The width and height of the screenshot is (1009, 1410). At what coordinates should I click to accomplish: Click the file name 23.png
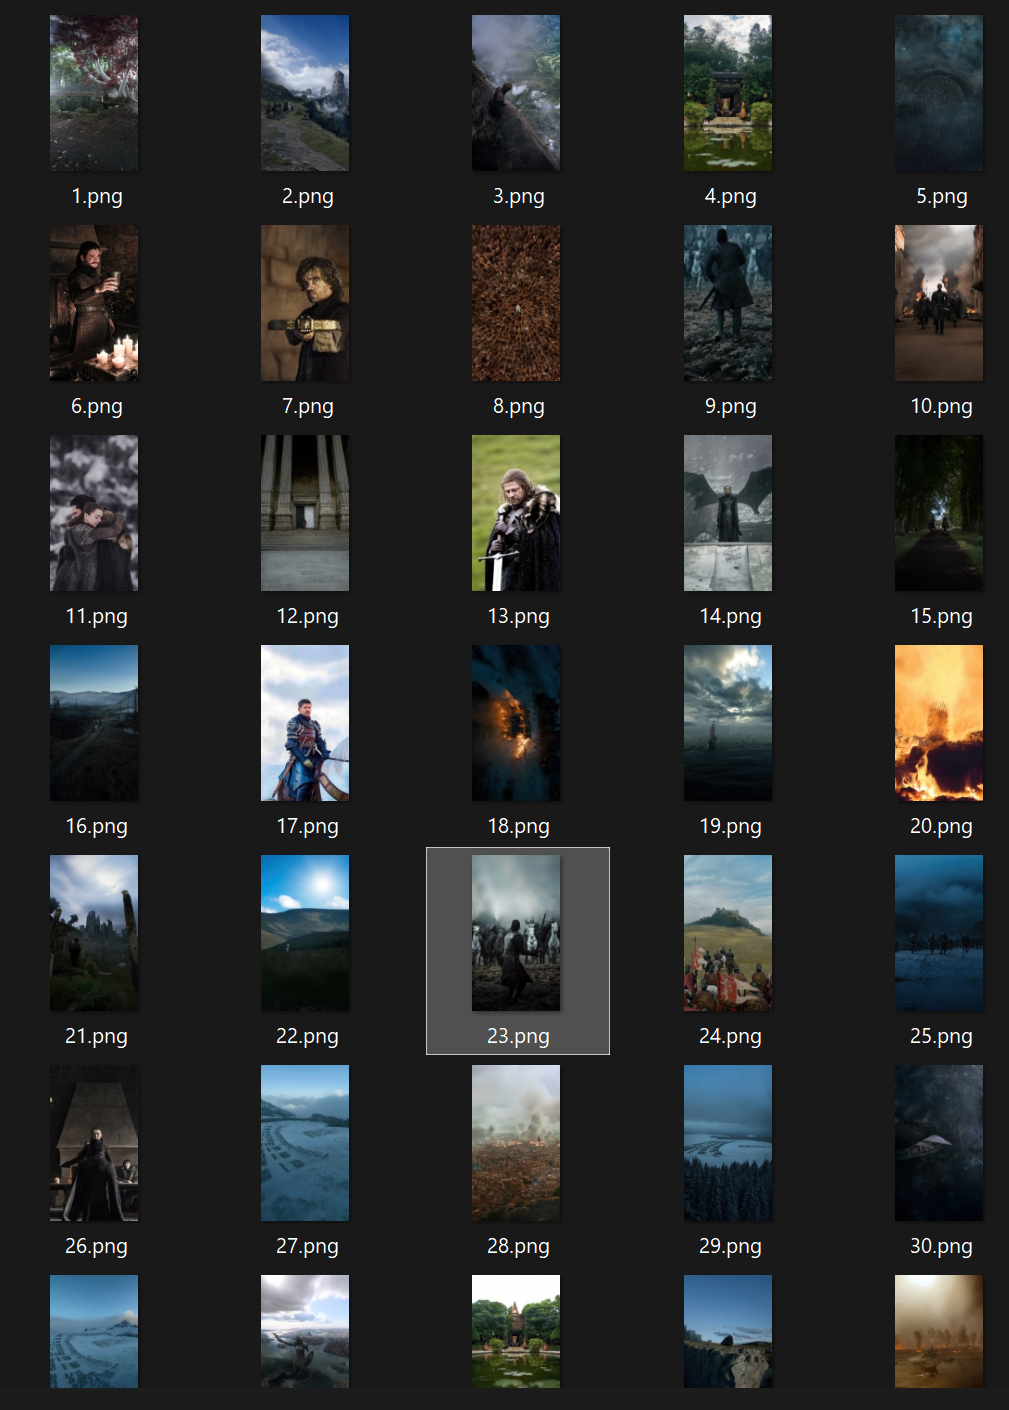click(x=519, y=1037)
